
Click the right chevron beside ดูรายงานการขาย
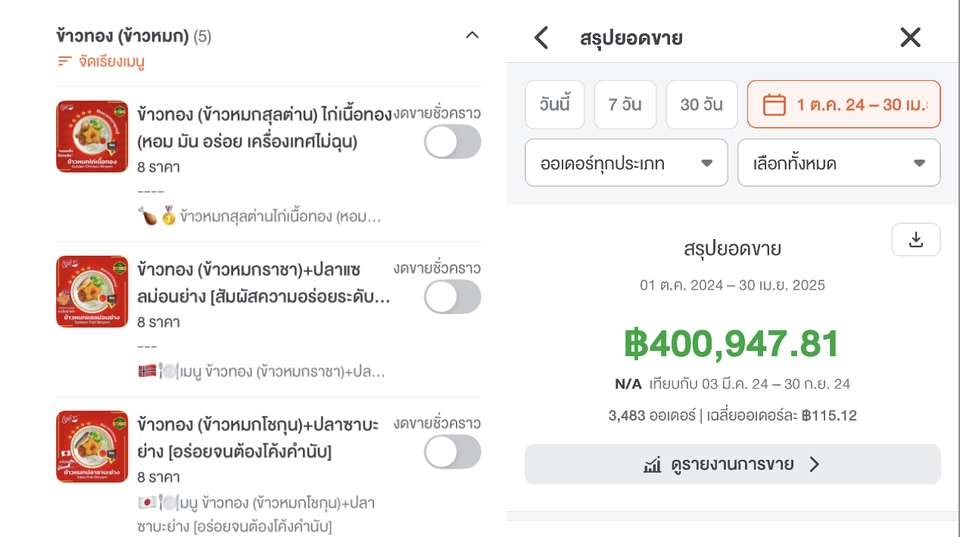[814, 465]
